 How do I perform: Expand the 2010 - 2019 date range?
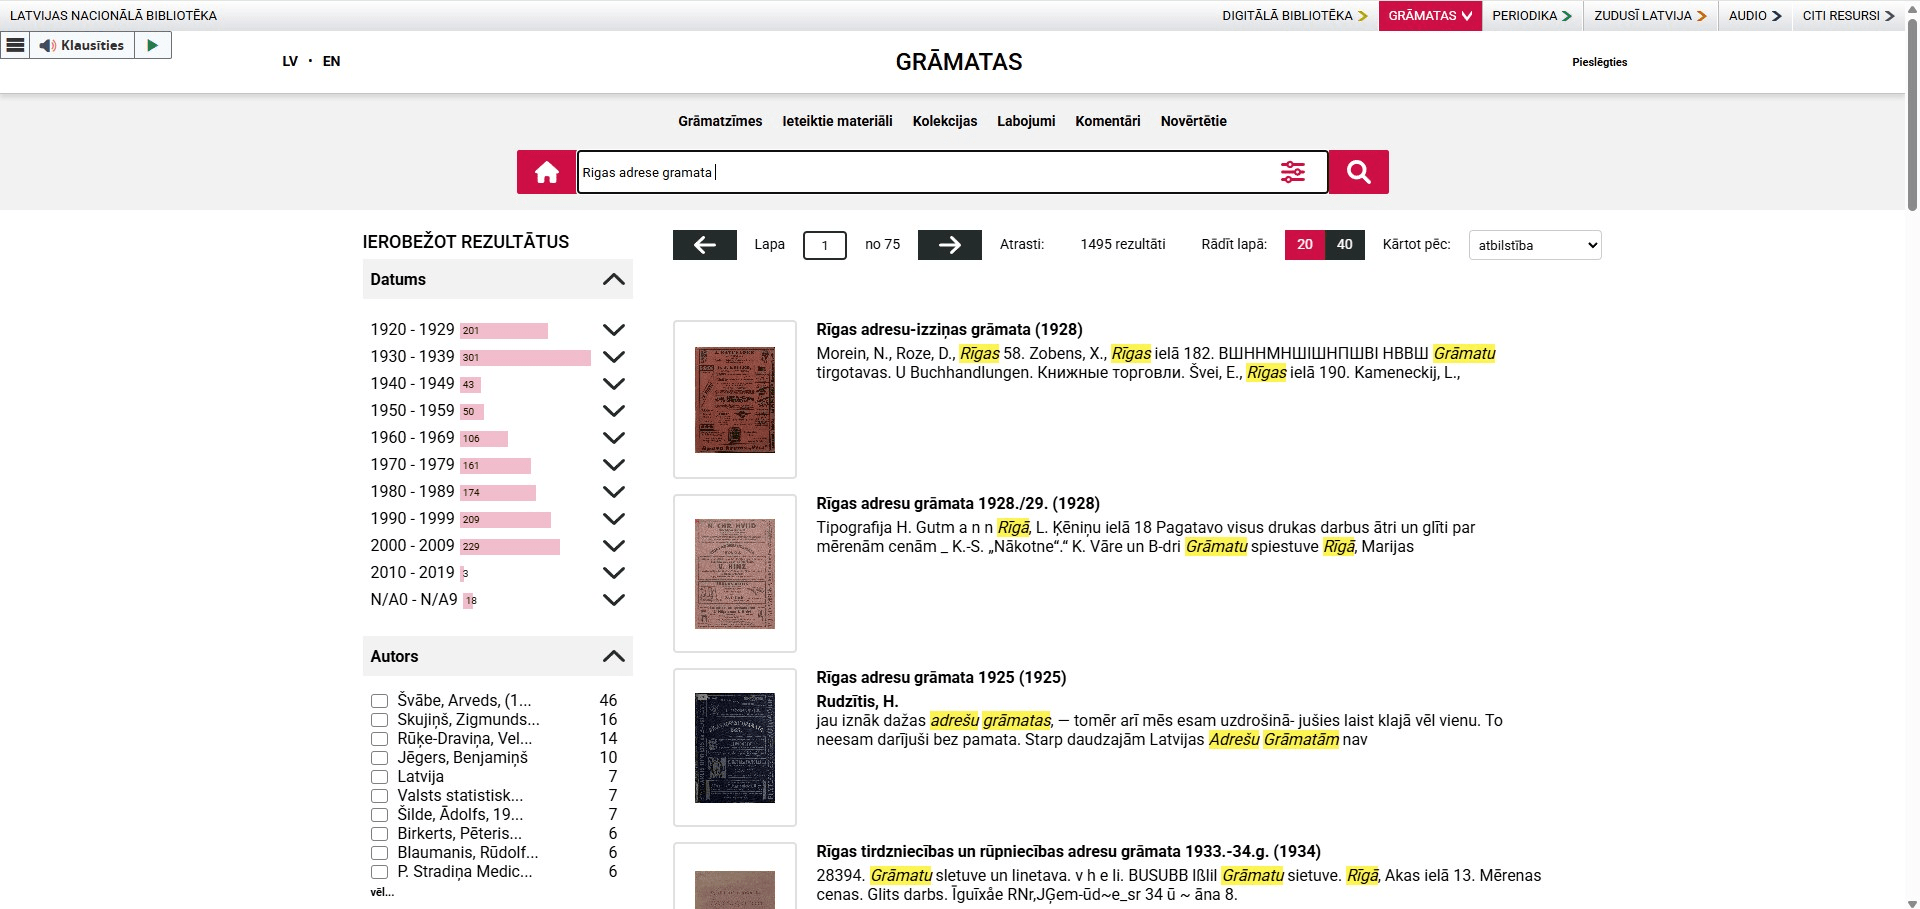tap(614, 573)
